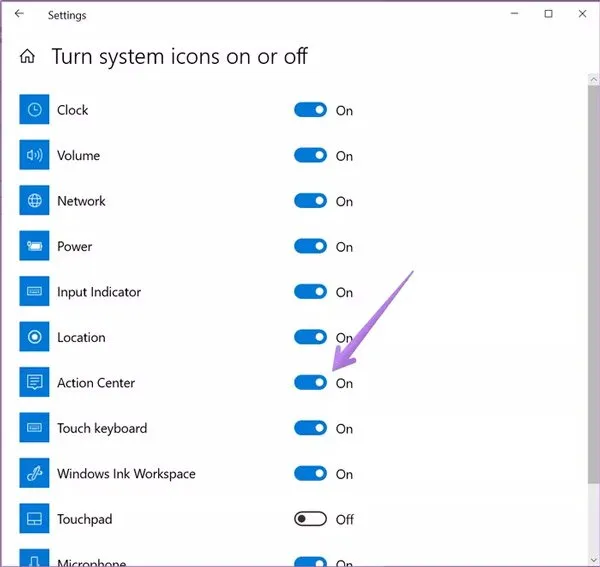Maximize the Settings window
Image resolution: width=600 pixels, height=567 pixels.
pyautogui.click(x=548, y=14)
